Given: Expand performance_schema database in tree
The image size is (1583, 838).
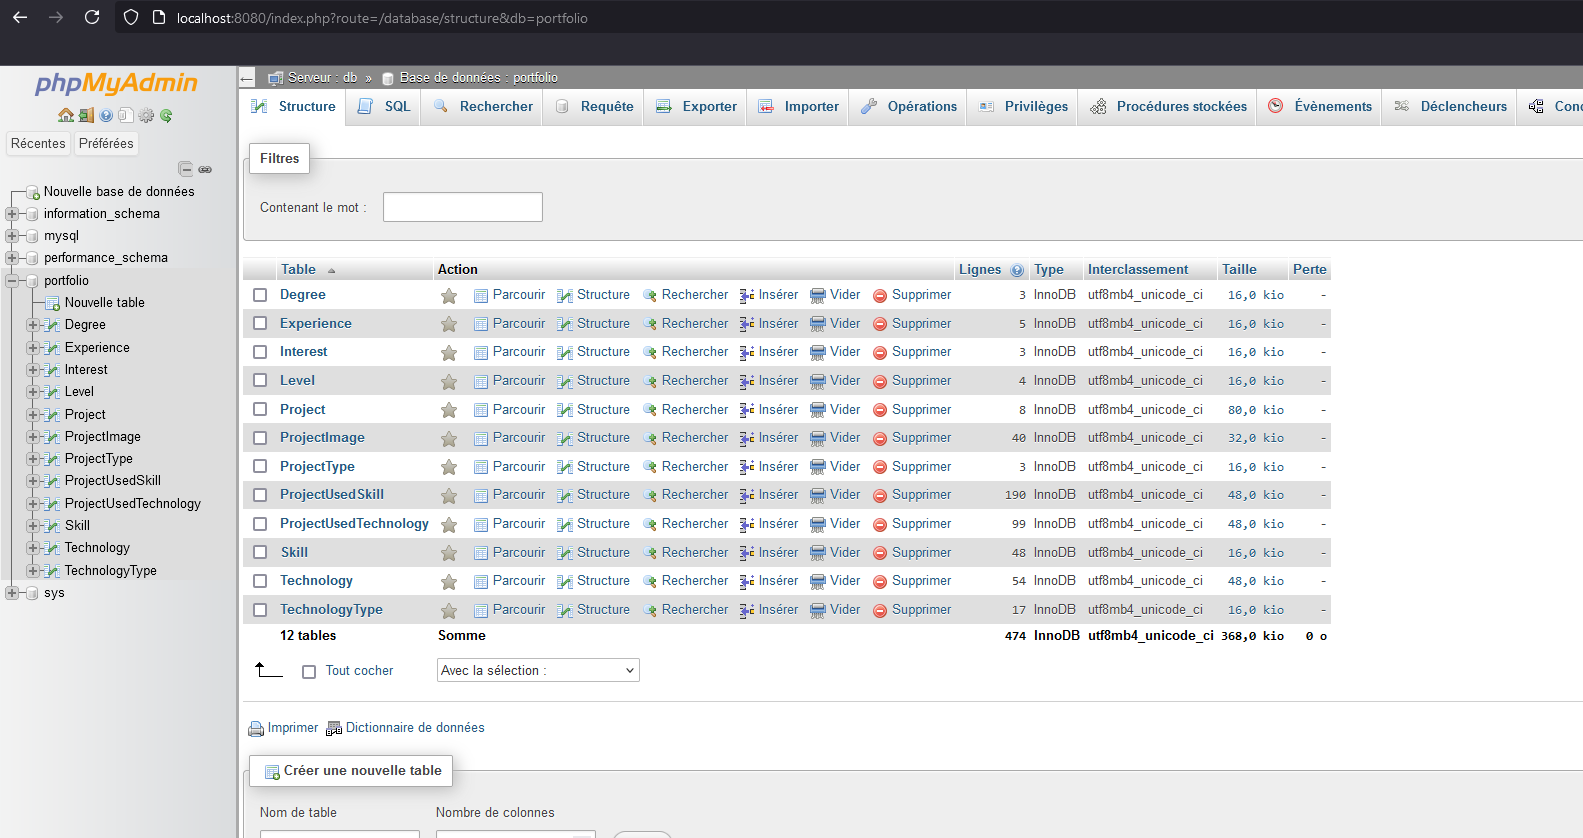Looking at the screenshot, I should pyautogui.click(x=12, y=258).
